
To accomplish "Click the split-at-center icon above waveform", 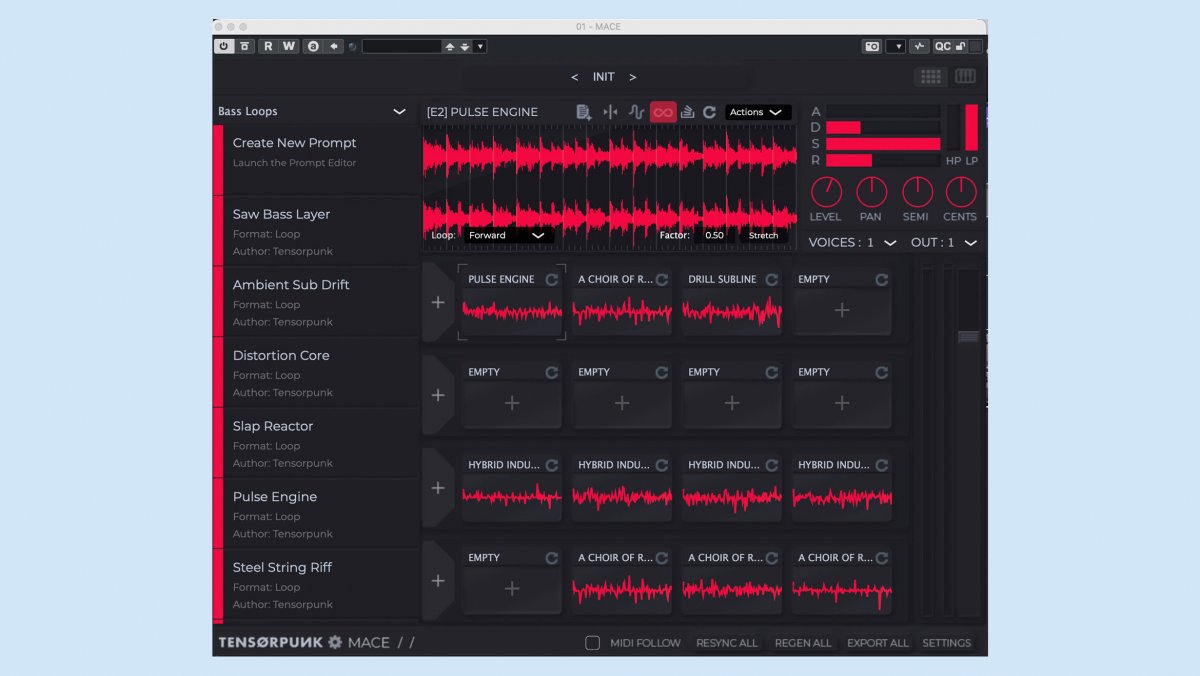I will point(610,112).
